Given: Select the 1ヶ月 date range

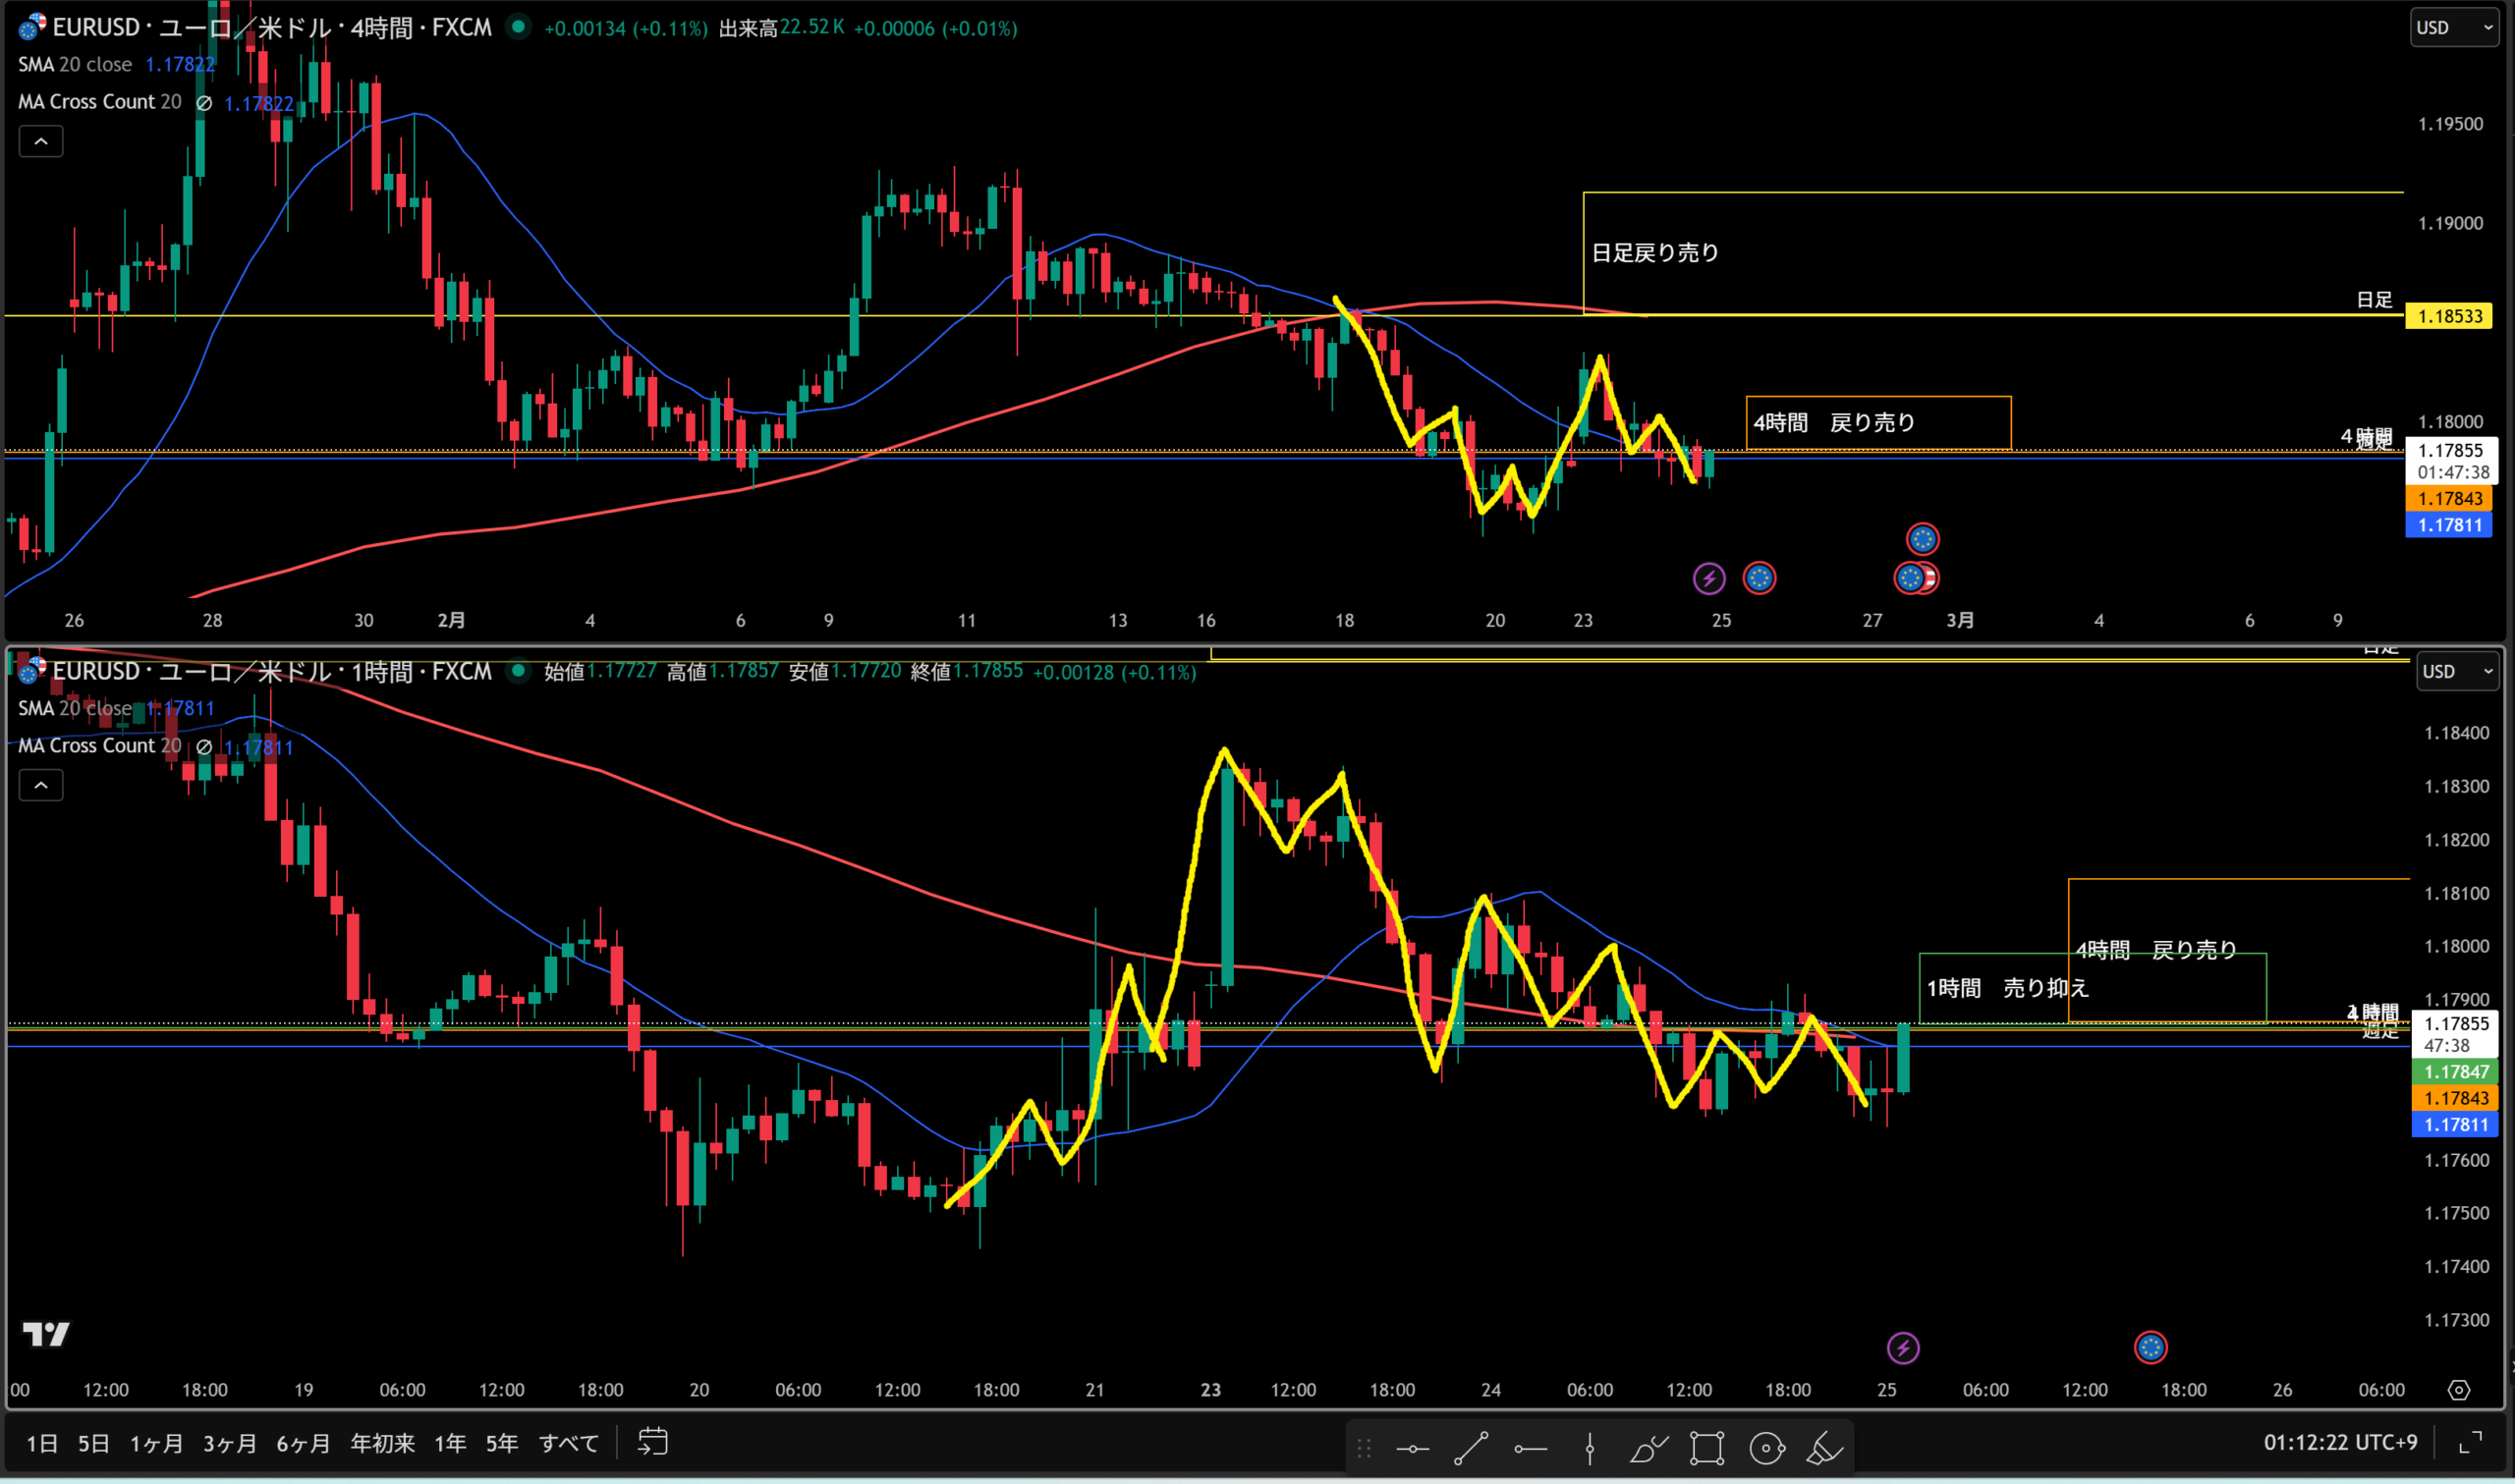Looking at the screenshot, I should 156,1443.
